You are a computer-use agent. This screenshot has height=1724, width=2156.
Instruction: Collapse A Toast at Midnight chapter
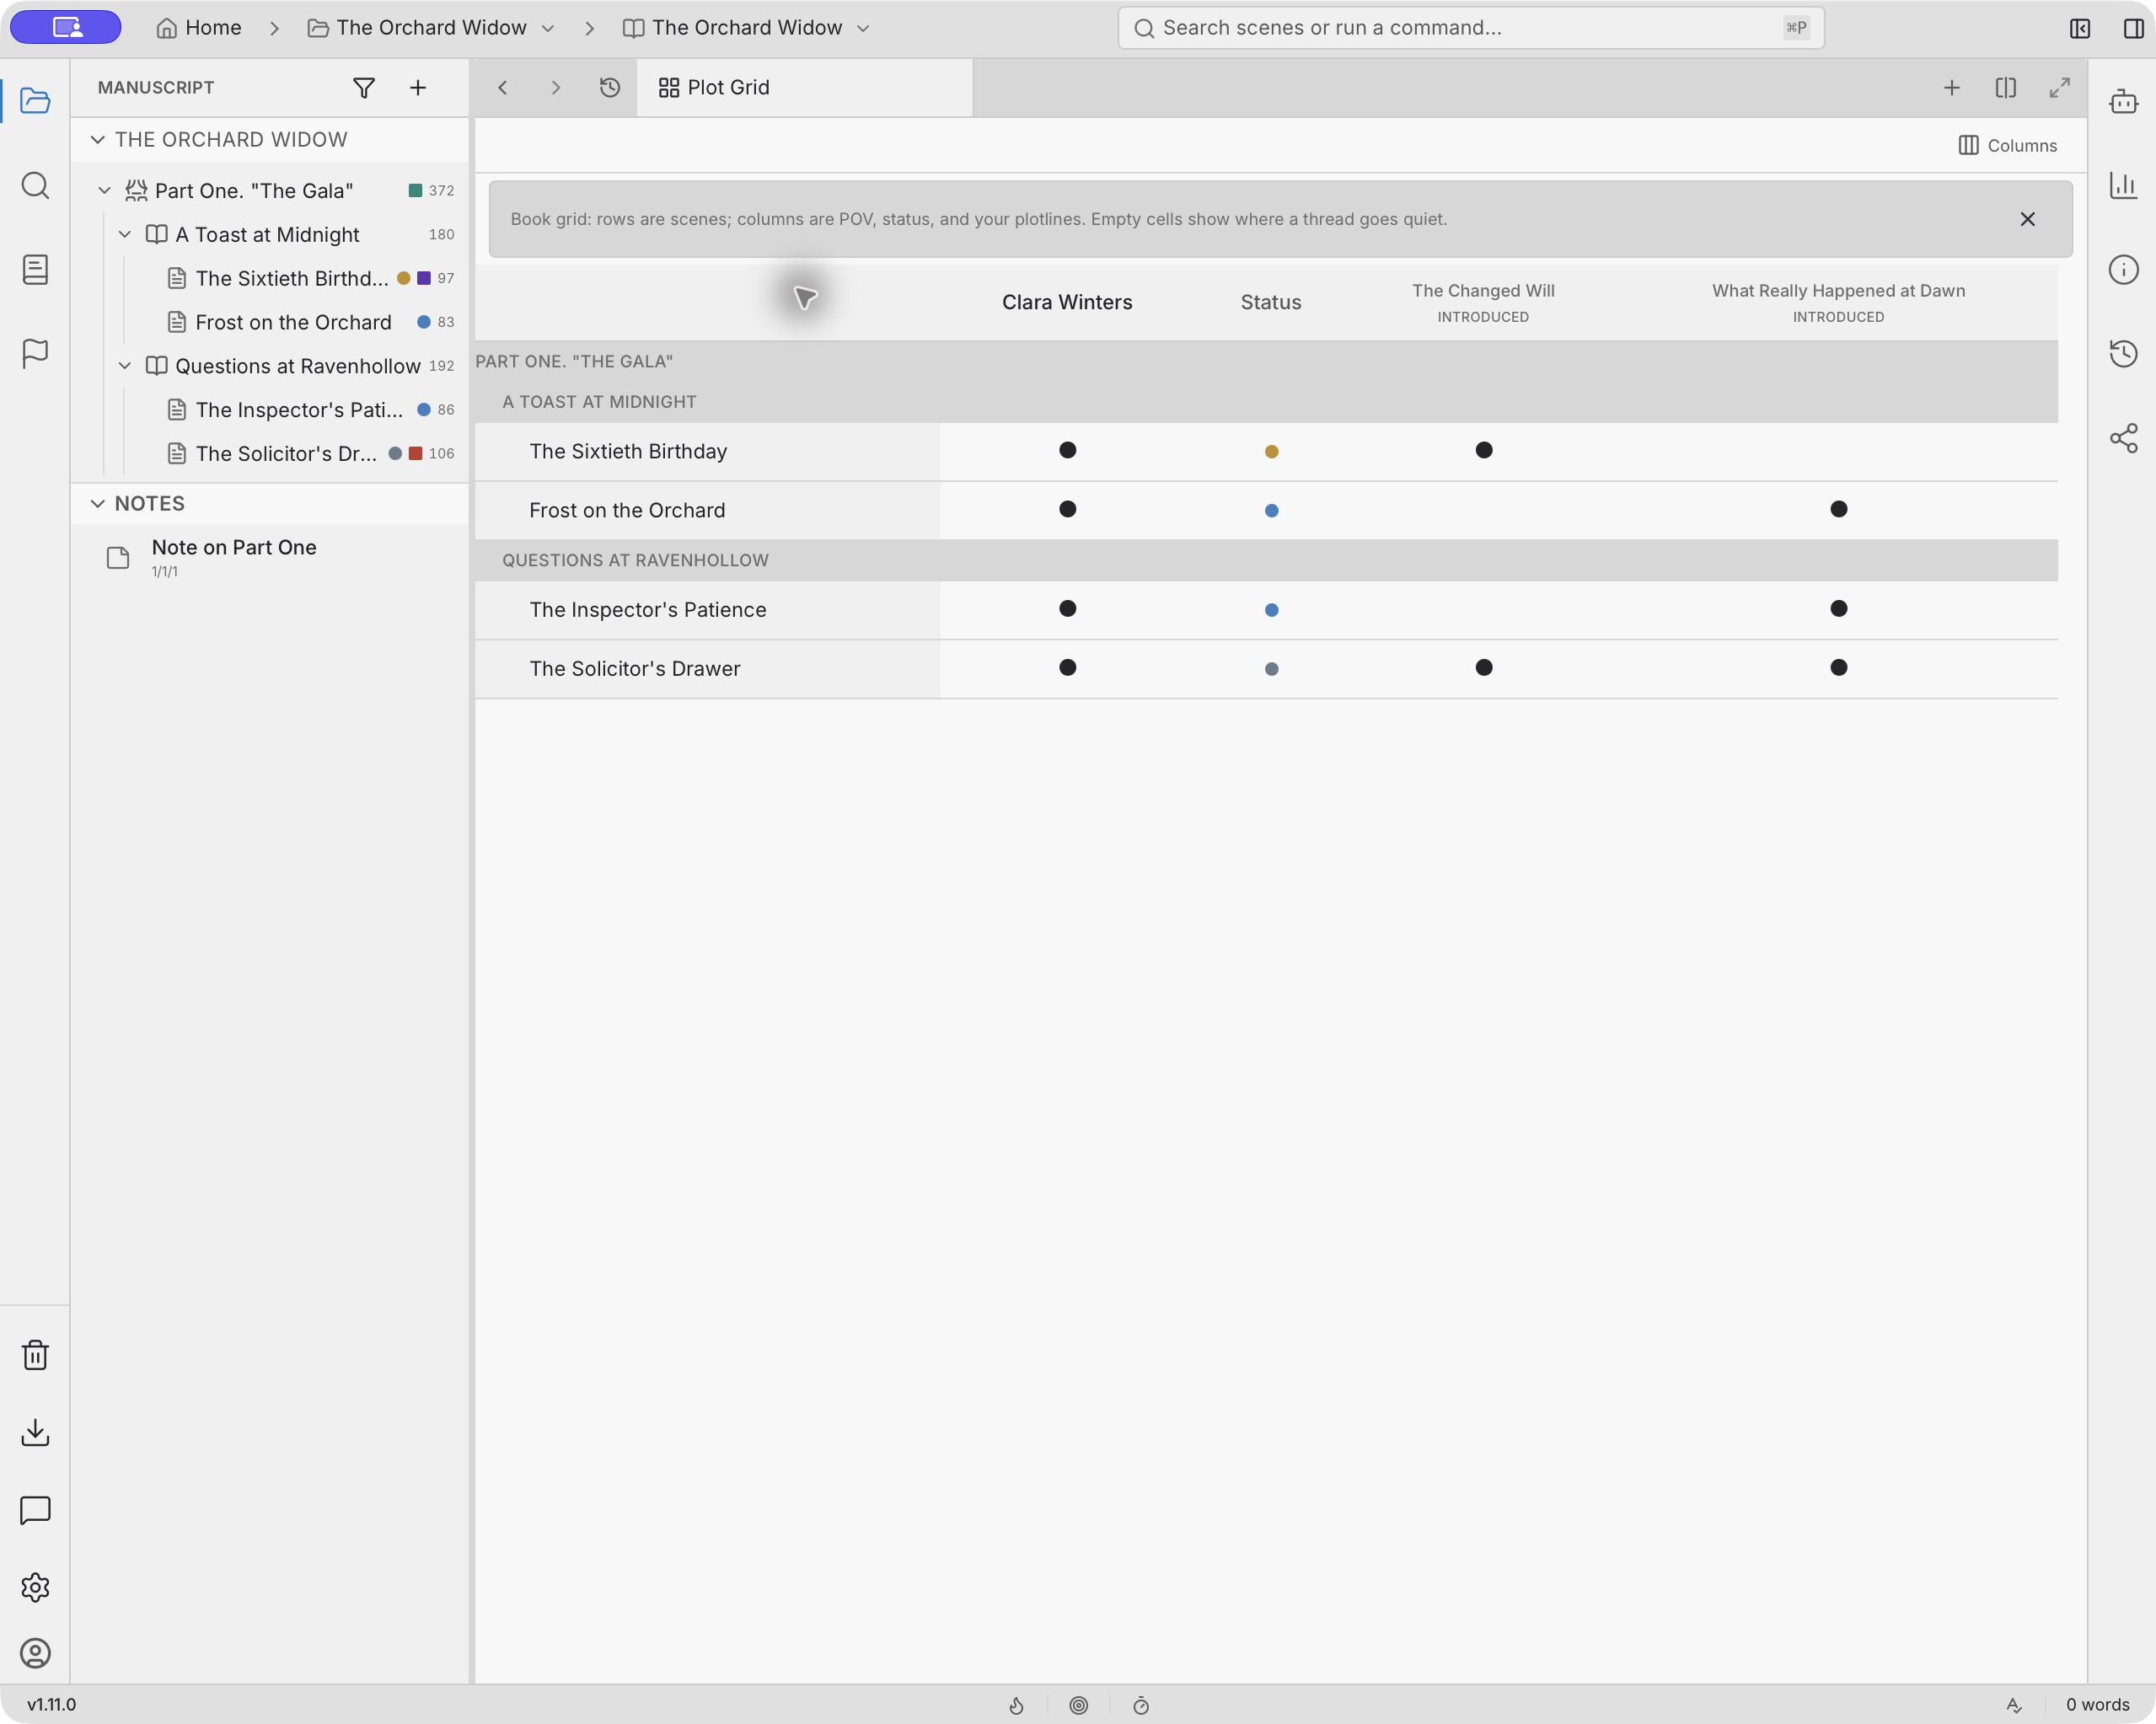[125, 234]
